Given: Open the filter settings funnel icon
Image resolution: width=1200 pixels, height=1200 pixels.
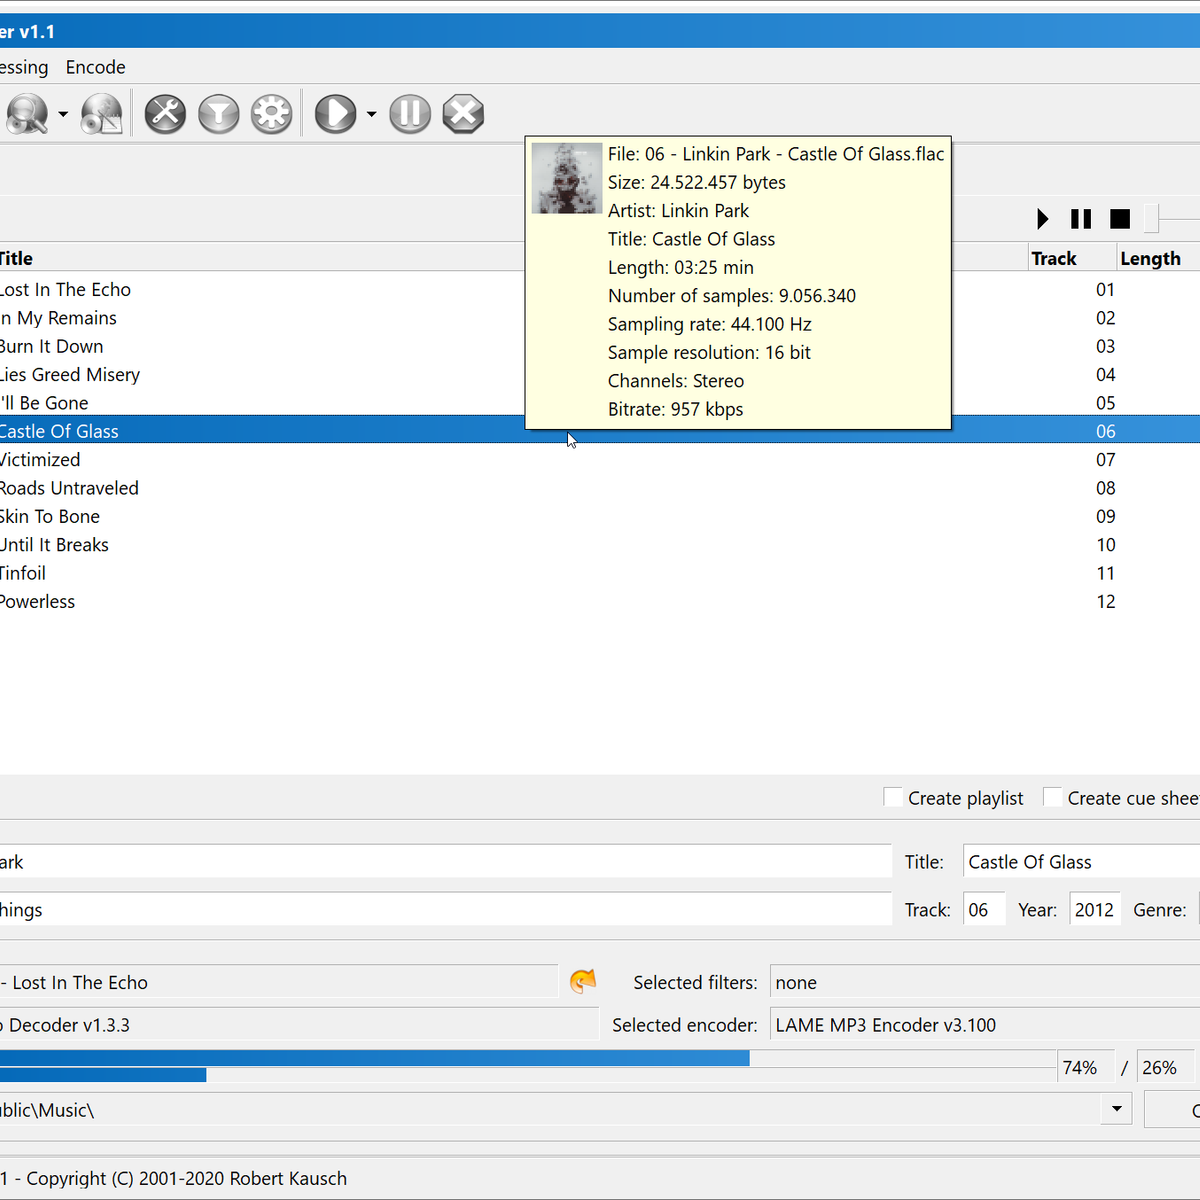Looking at the screenshot, I should click(x=218, y=114).
